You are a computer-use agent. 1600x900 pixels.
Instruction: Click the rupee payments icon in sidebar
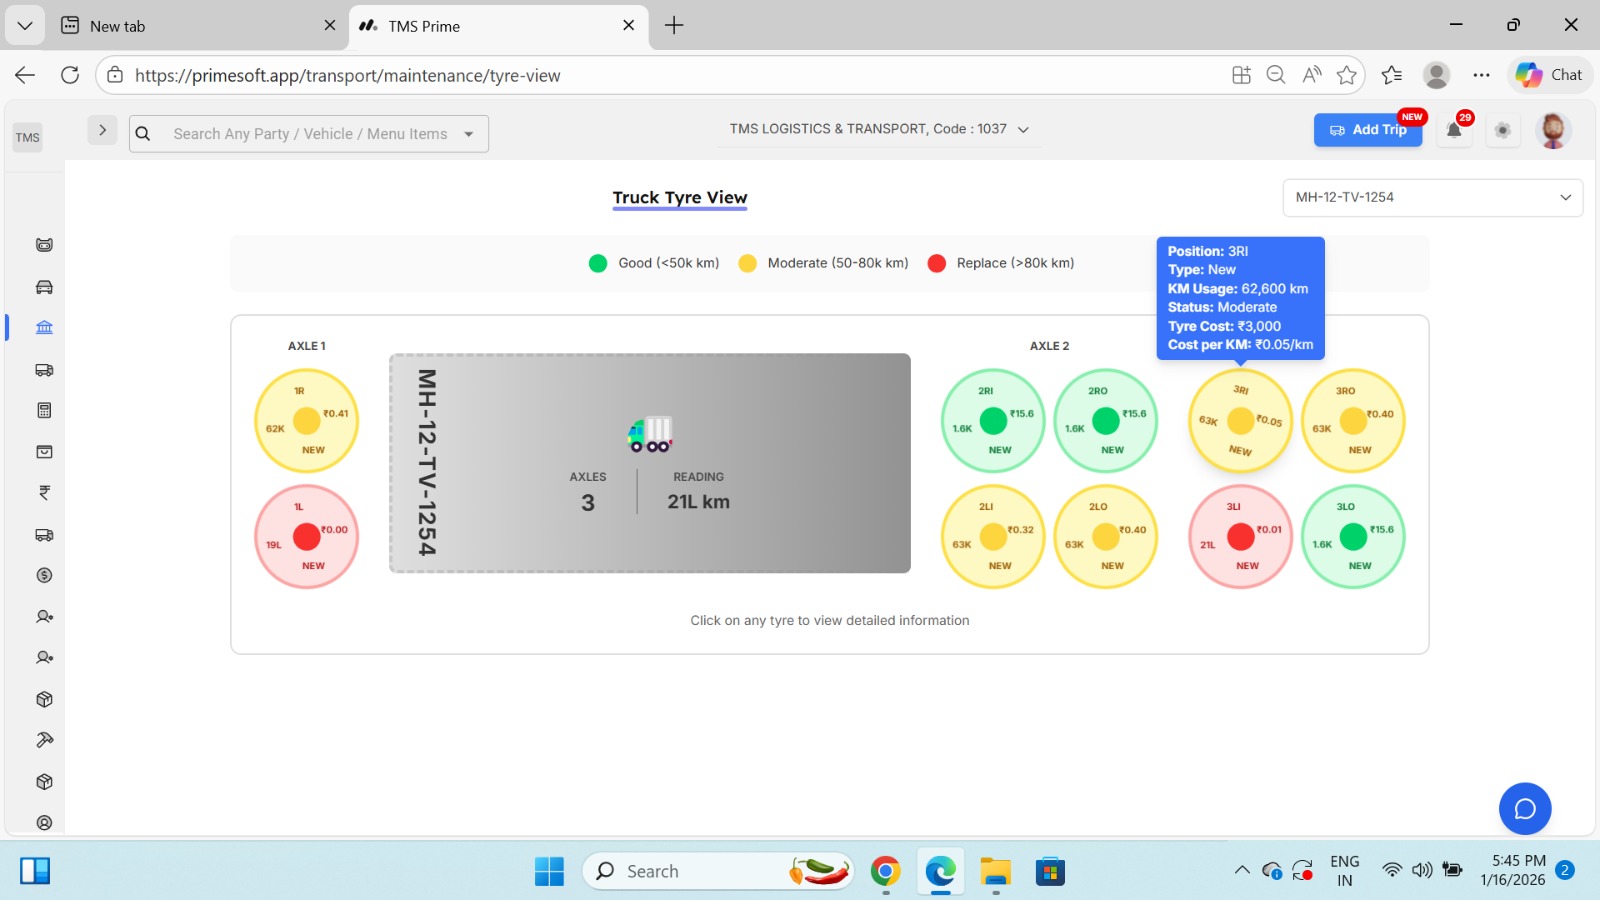[x=43, y=492]
